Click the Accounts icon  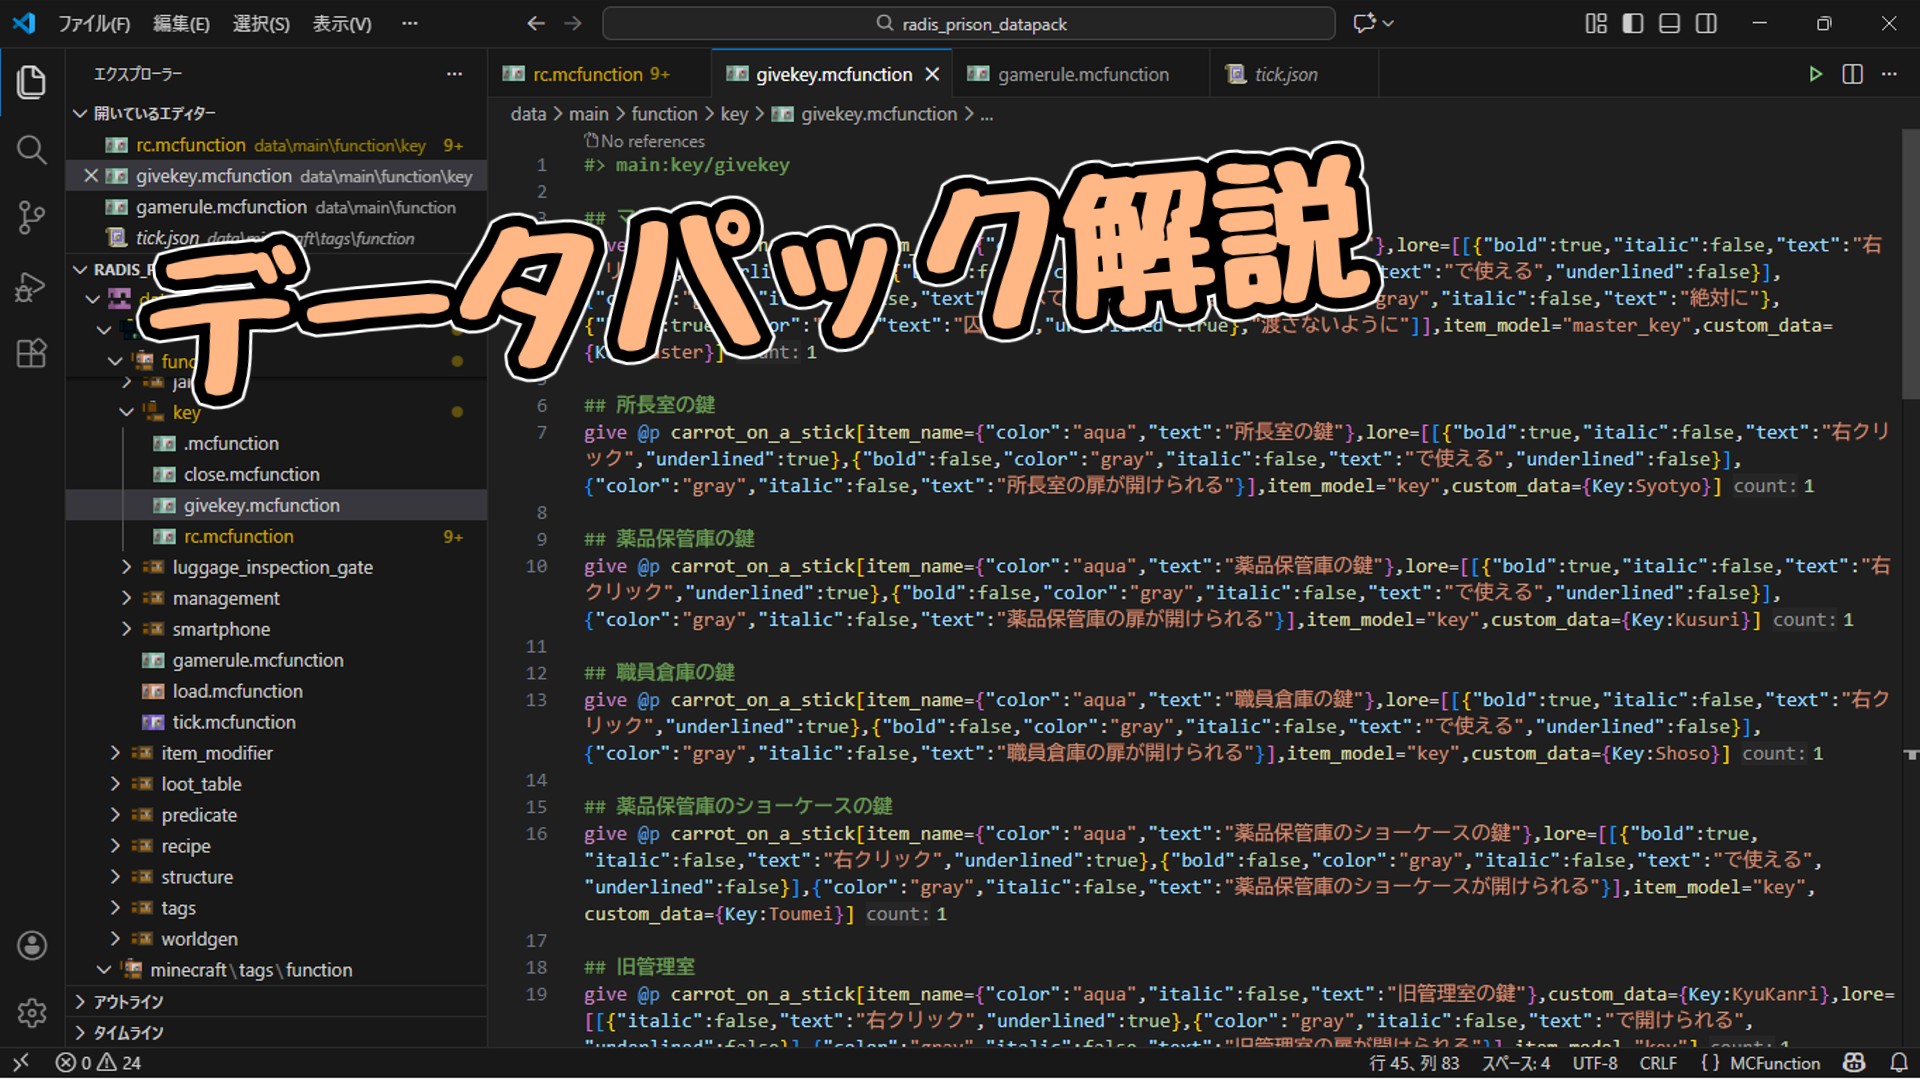(x=31, y=945)
